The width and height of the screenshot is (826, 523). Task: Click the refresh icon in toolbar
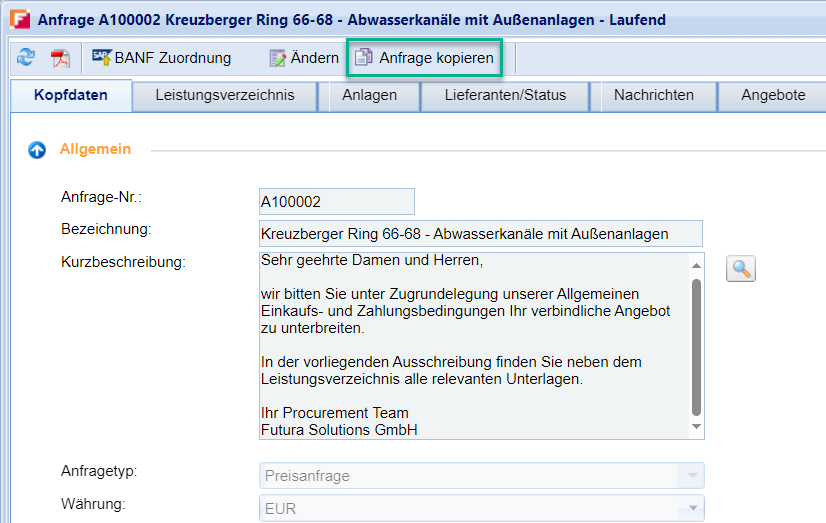(25, 58)
